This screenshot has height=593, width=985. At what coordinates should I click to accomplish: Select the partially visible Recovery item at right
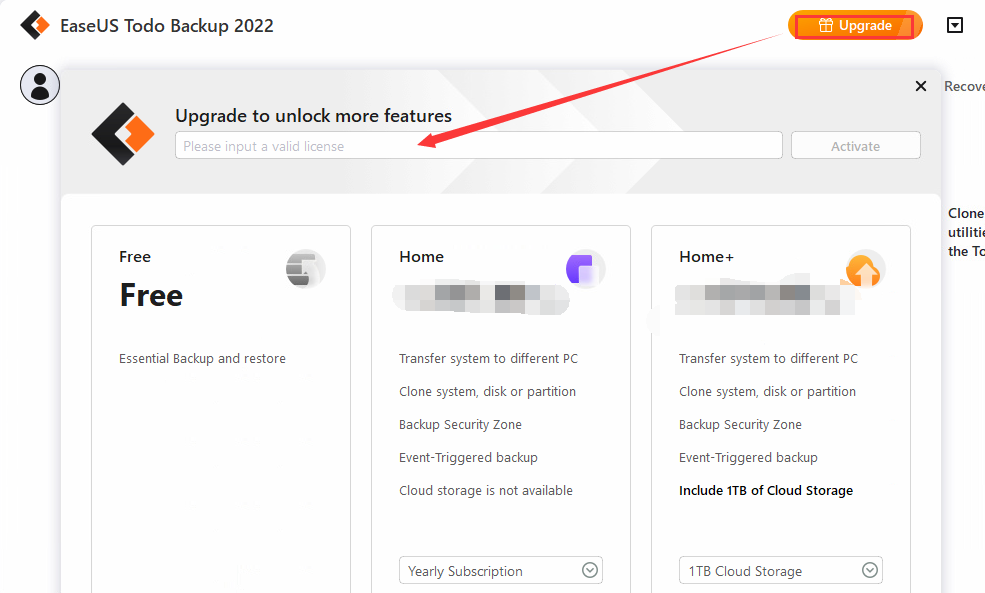point(964,87)
